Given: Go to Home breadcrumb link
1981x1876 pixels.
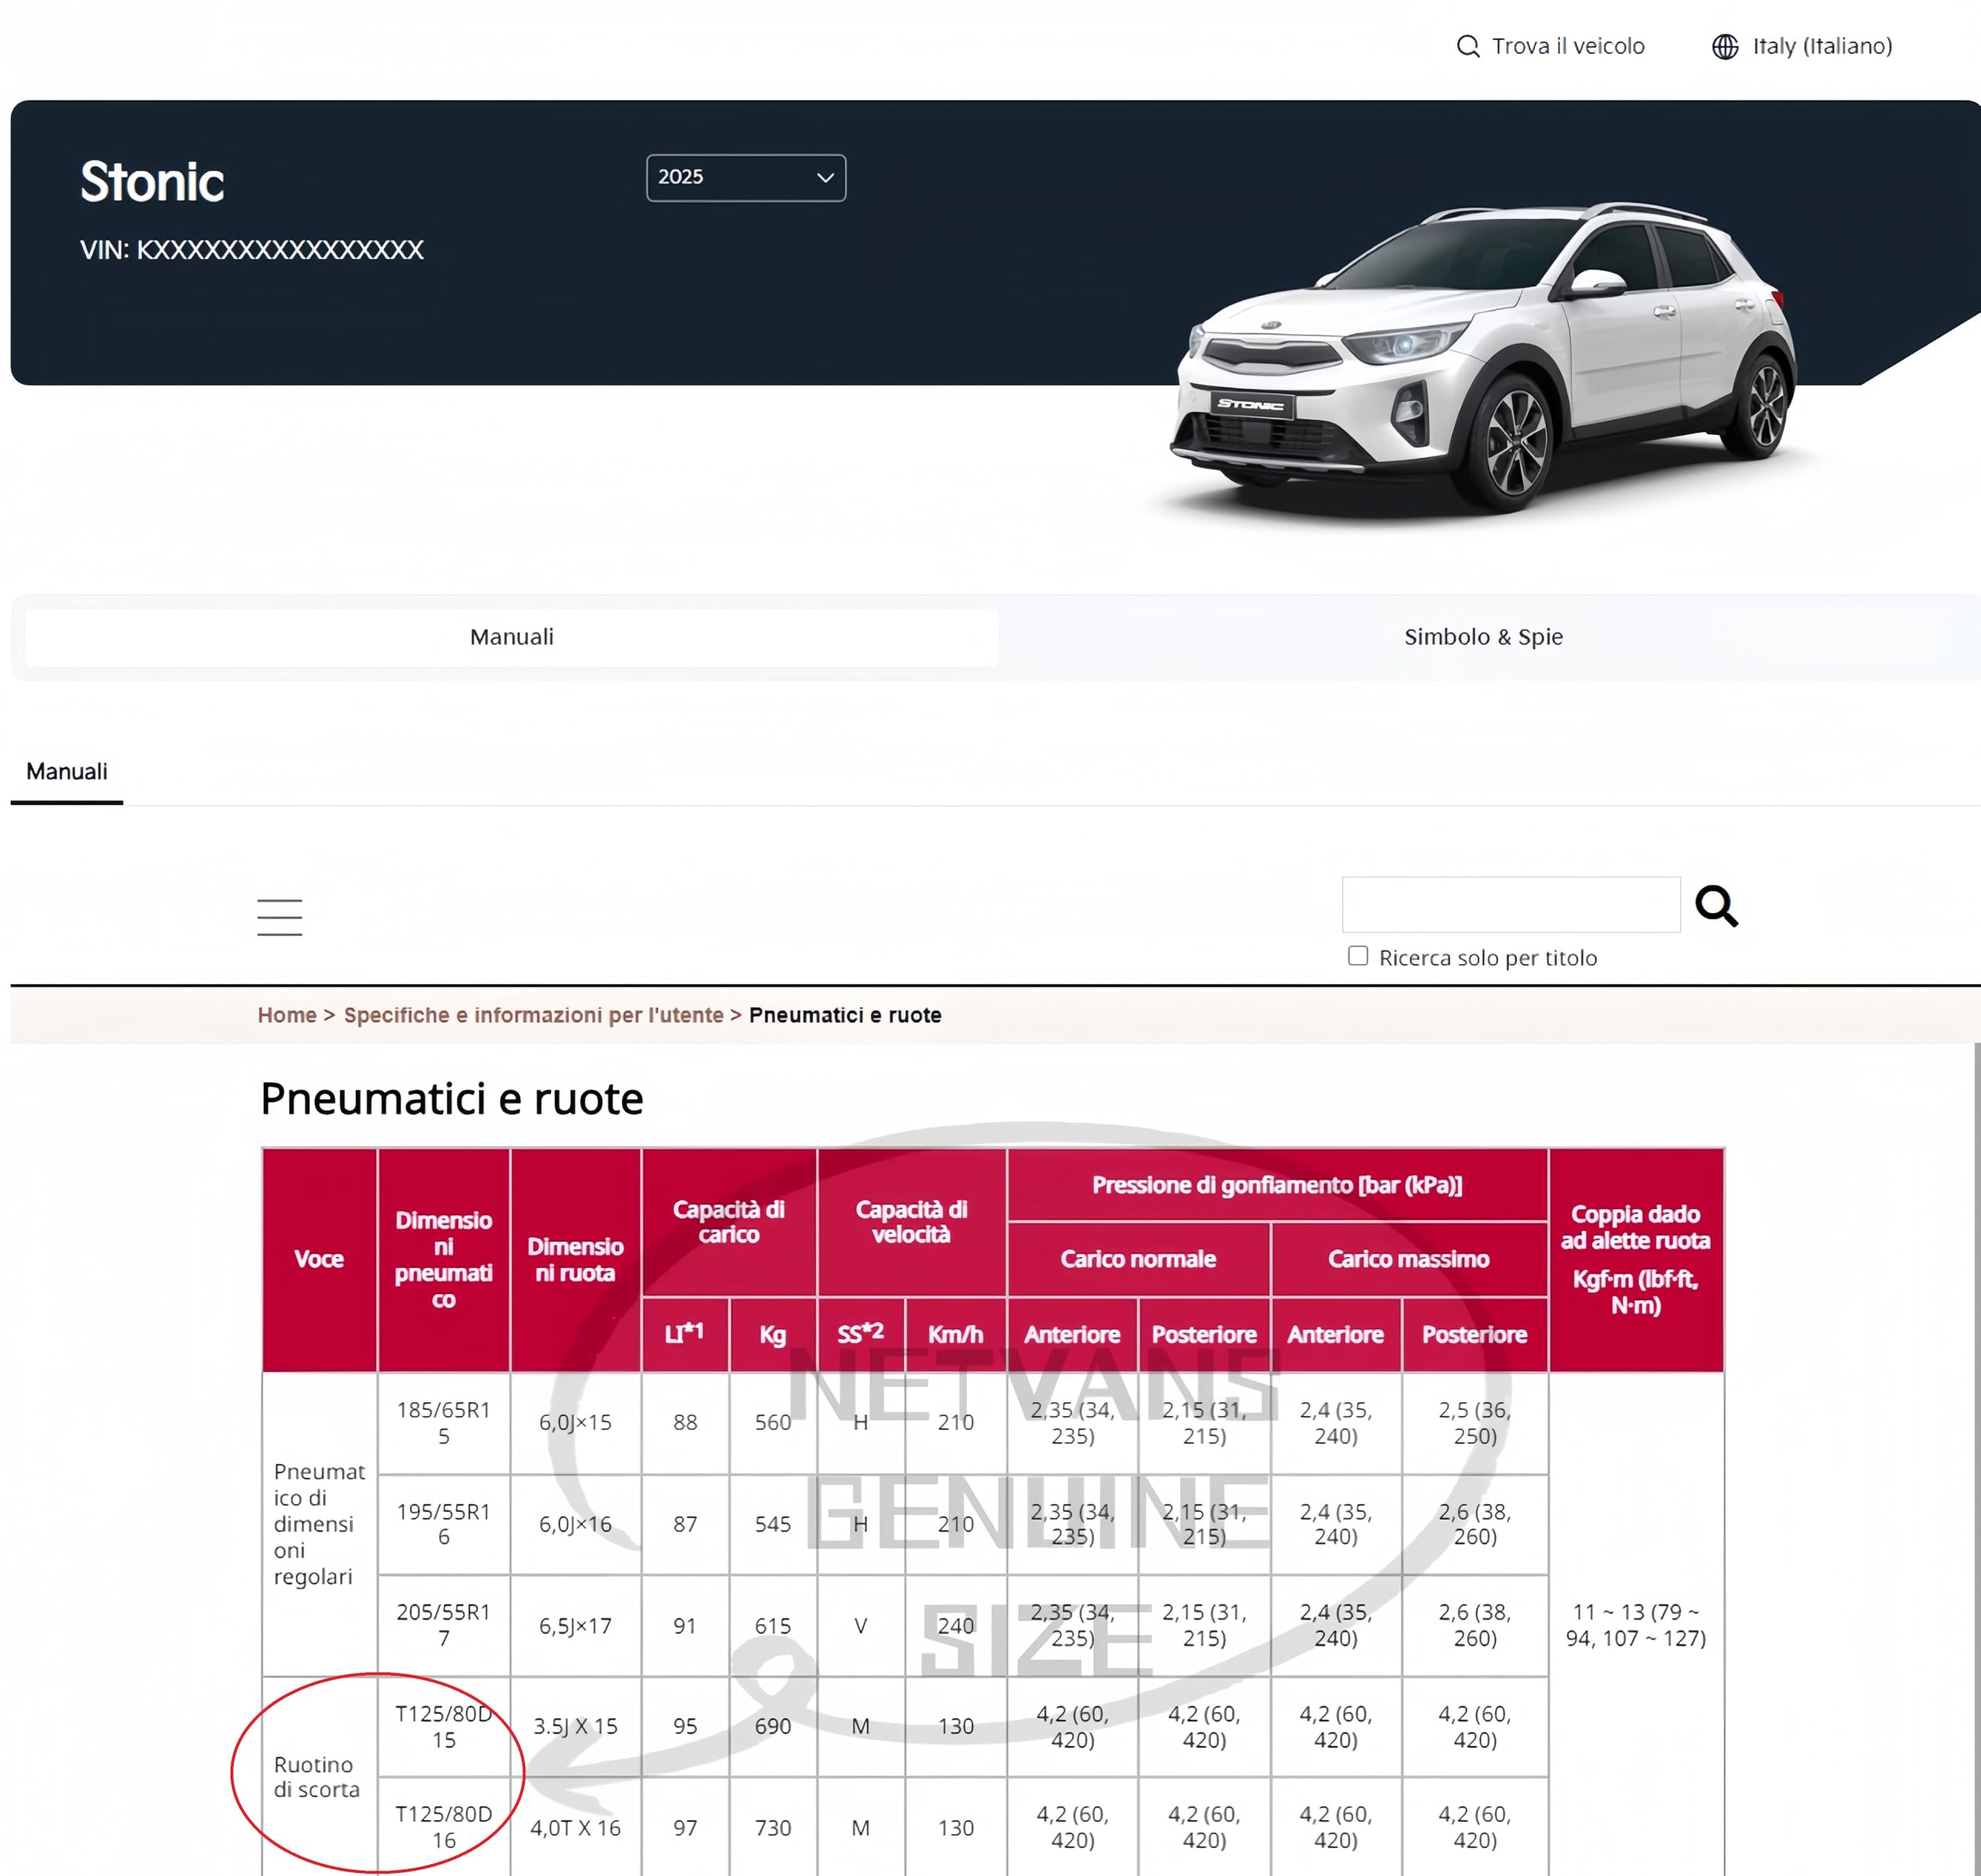Looking at the screenshot, I should pos(287,1015).
